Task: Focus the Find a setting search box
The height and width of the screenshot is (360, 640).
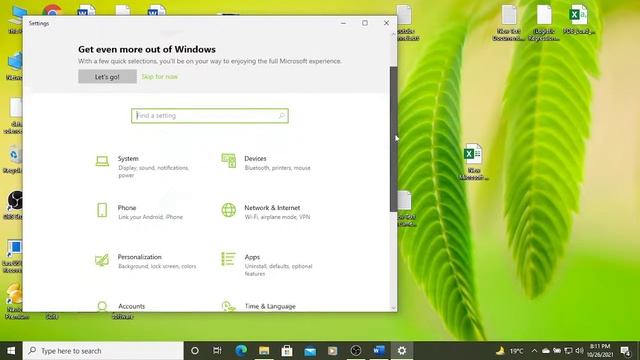Action: click(x=210, y=116)
